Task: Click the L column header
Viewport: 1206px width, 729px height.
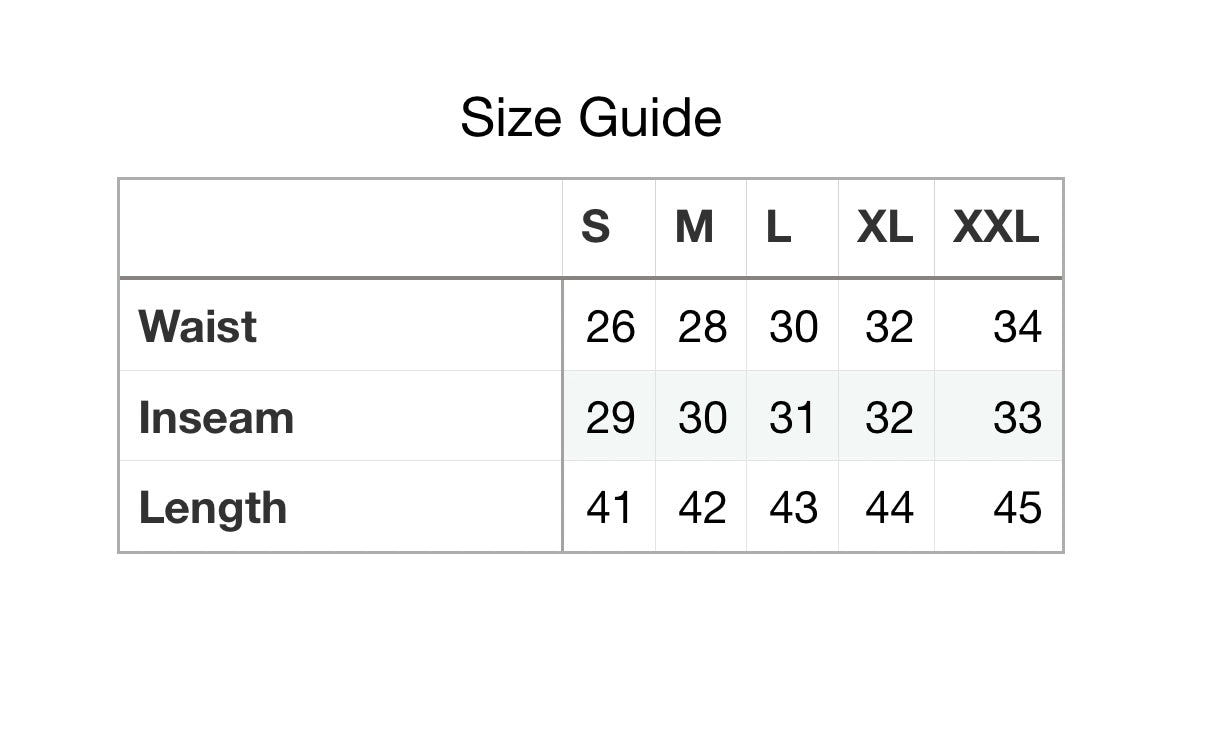Action: pyautogui.click(x=779, y=228)
